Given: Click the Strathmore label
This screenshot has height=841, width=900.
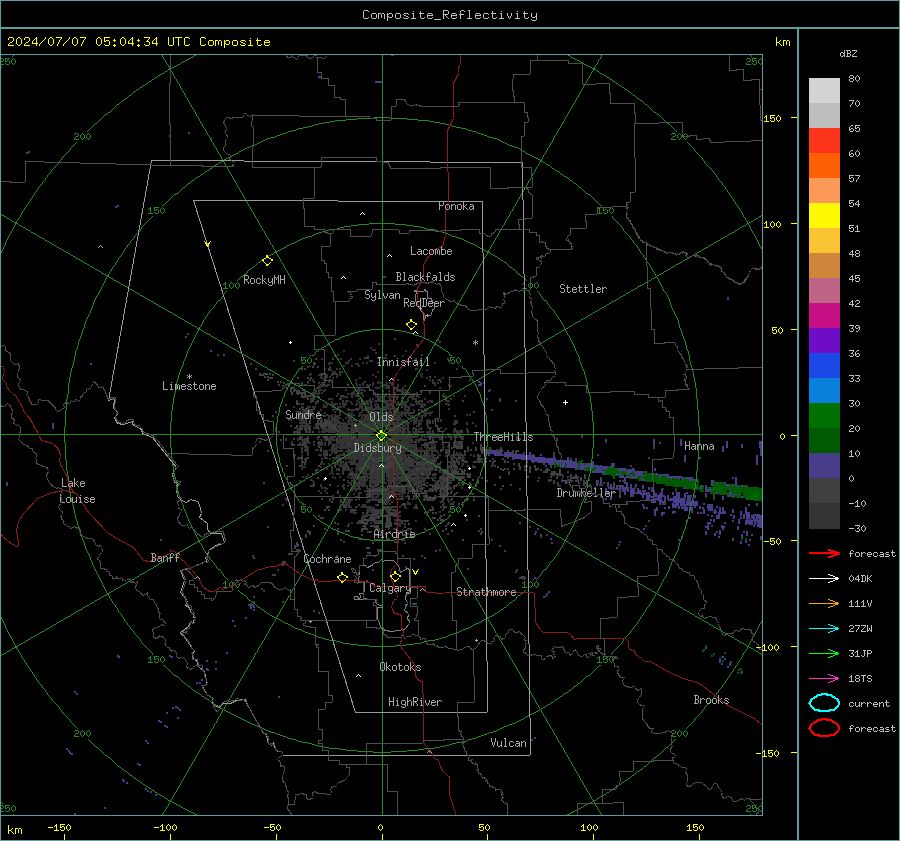Looking at the screenshot, I should (x=486, y=592).
